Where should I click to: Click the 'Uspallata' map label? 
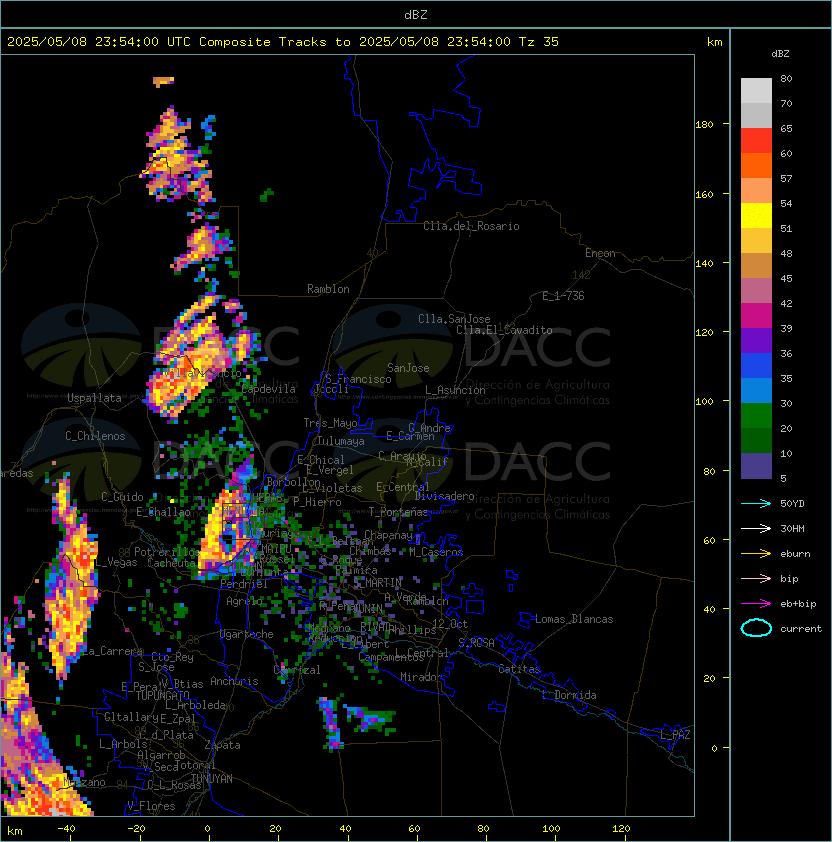point(94,398)
